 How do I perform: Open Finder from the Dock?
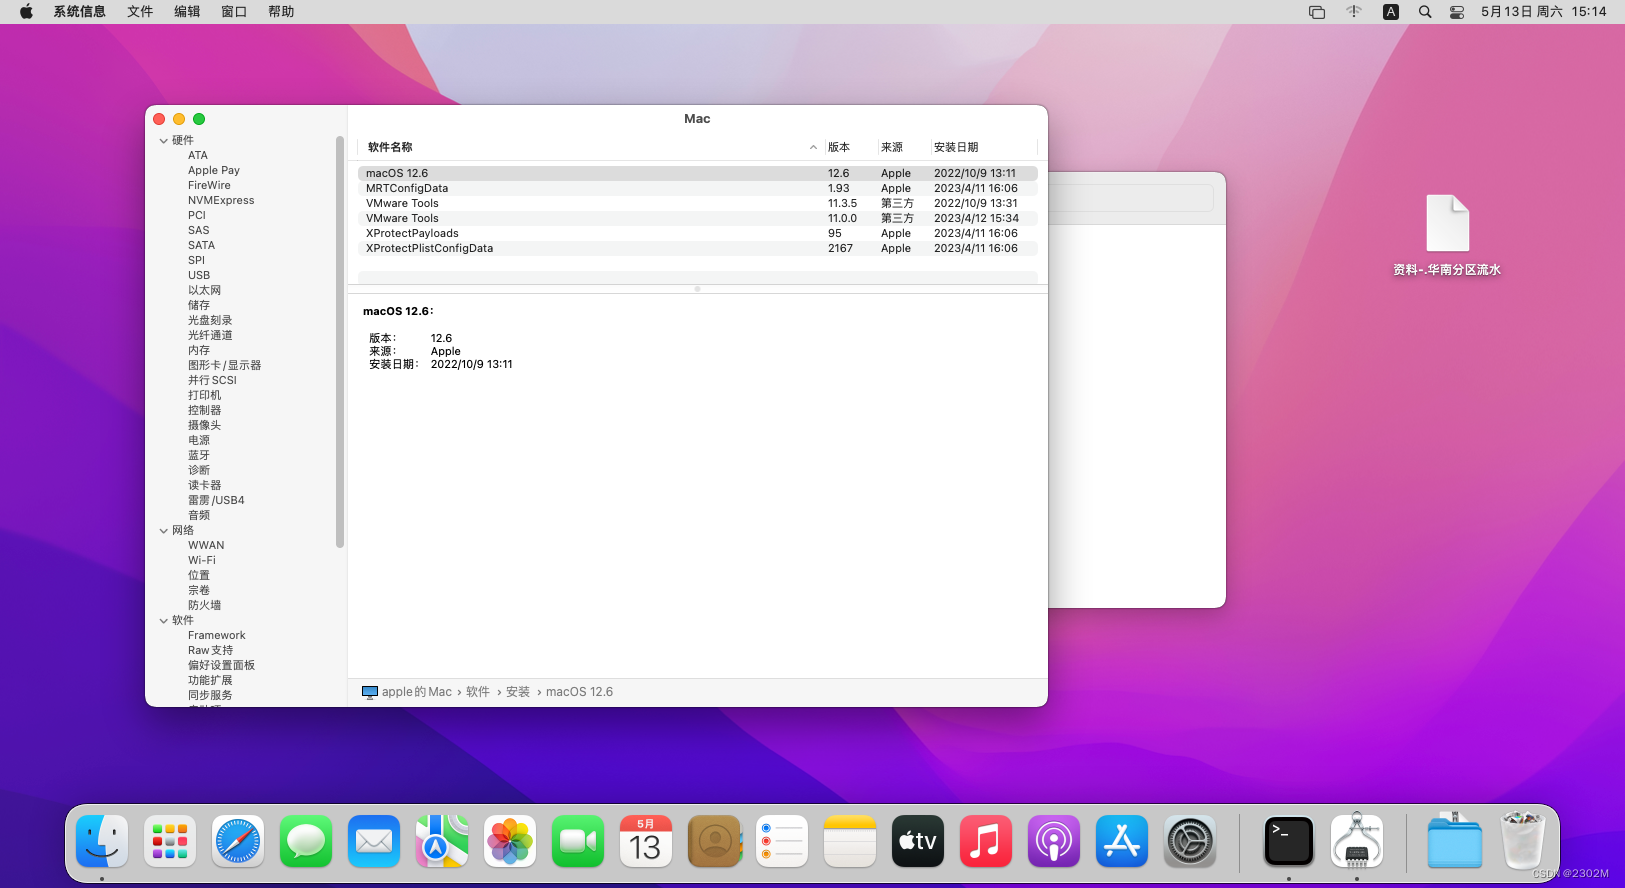[102, 841]
